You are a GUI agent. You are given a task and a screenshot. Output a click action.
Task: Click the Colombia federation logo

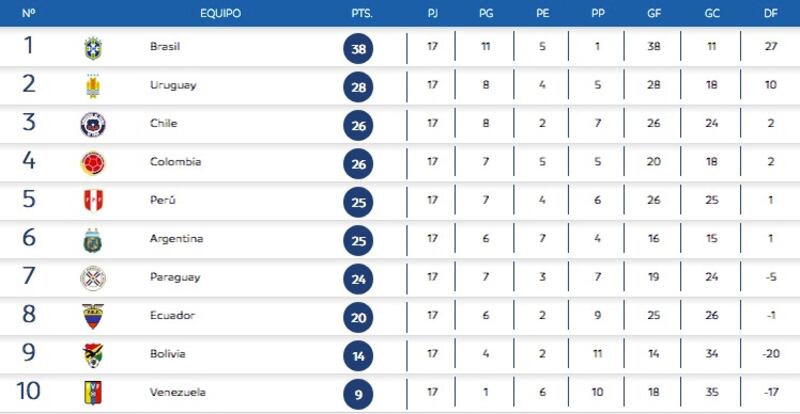[x=93, y=163]
